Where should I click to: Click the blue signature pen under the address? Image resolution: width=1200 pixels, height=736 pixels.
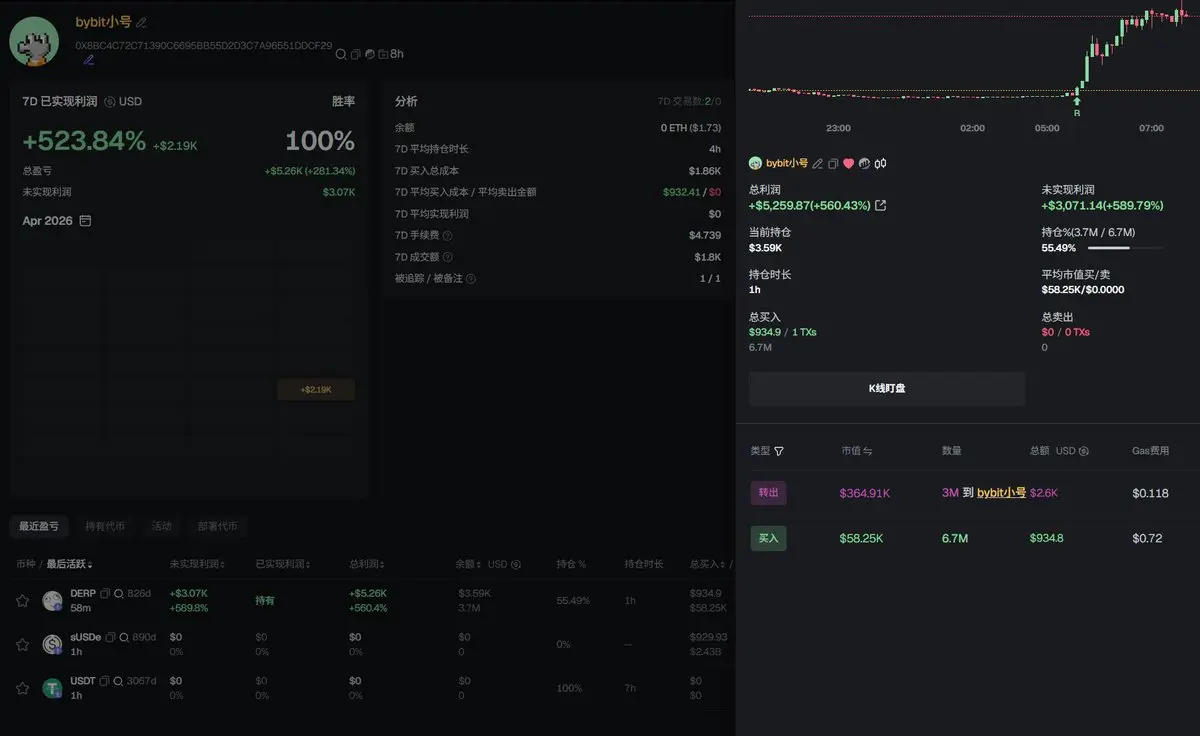pos(89,60)
